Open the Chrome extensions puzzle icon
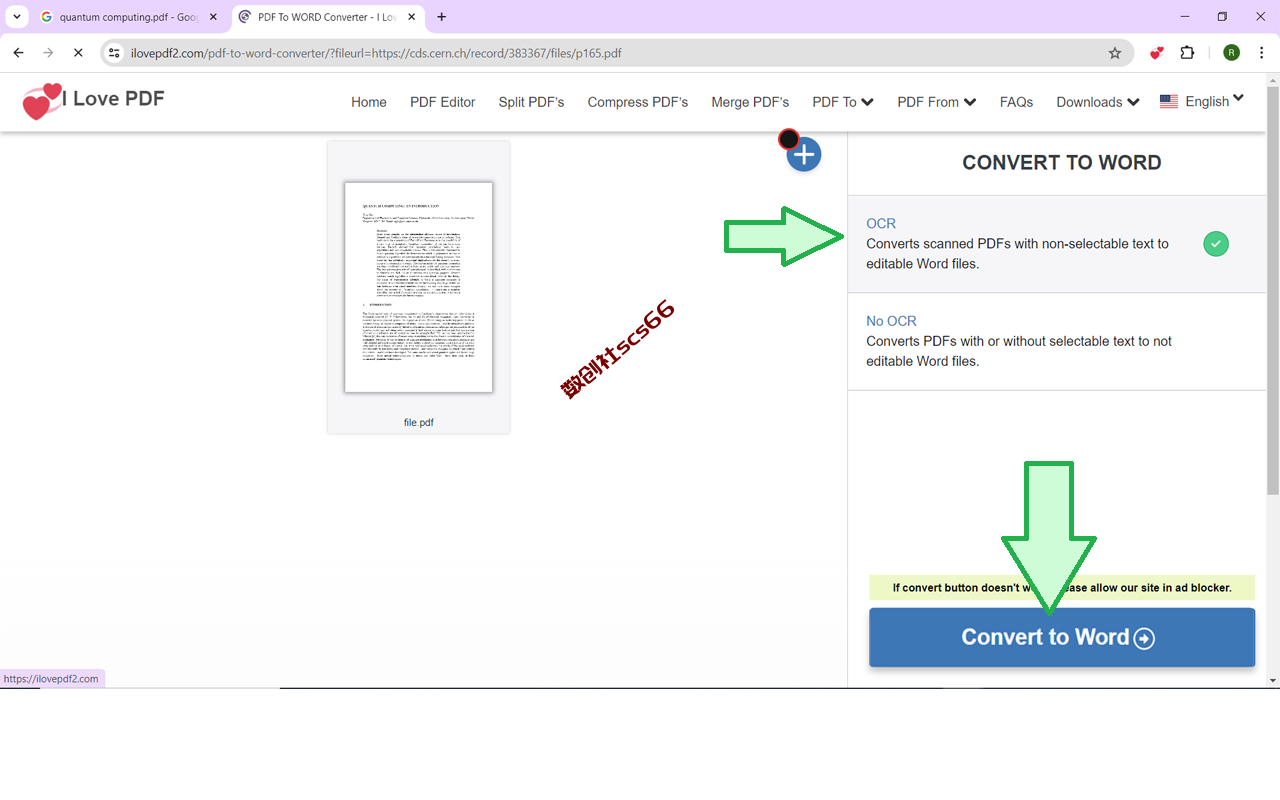Viewport: 1280px width, 800px height. (x=1188, y=53)
